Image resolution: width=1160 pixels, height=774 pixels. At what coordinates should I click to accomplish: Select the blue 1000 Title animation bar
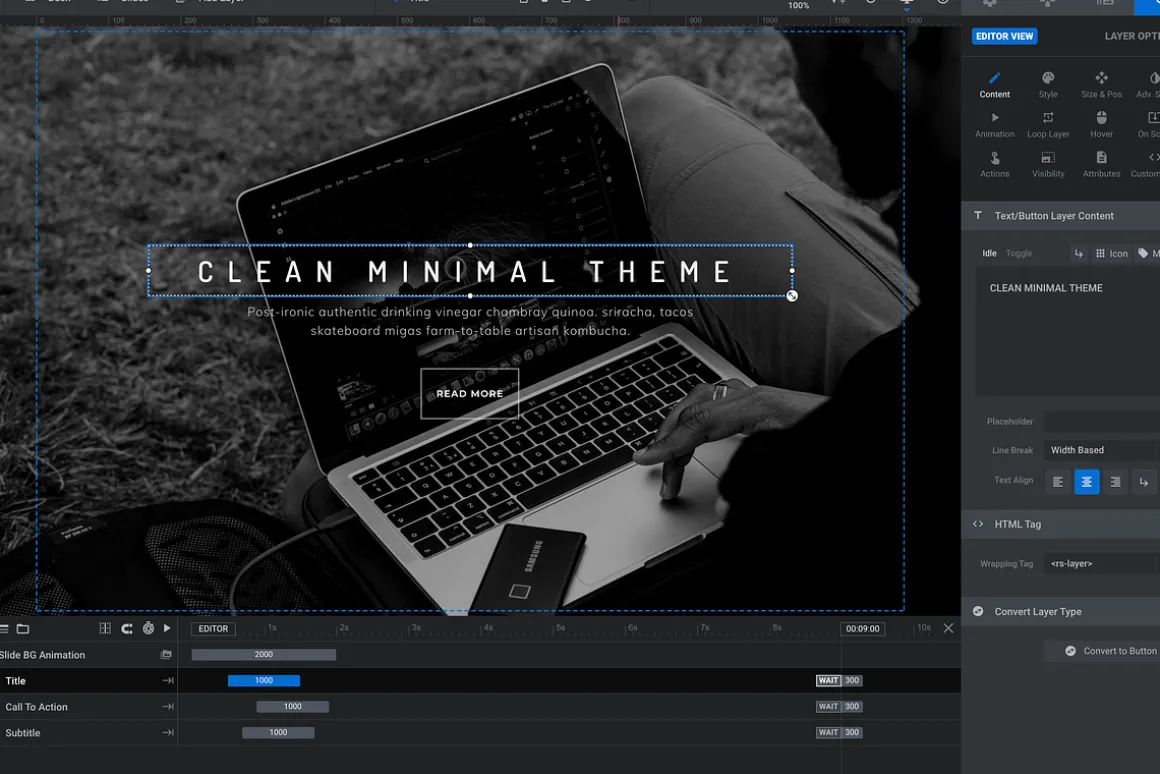coord(263,681)
